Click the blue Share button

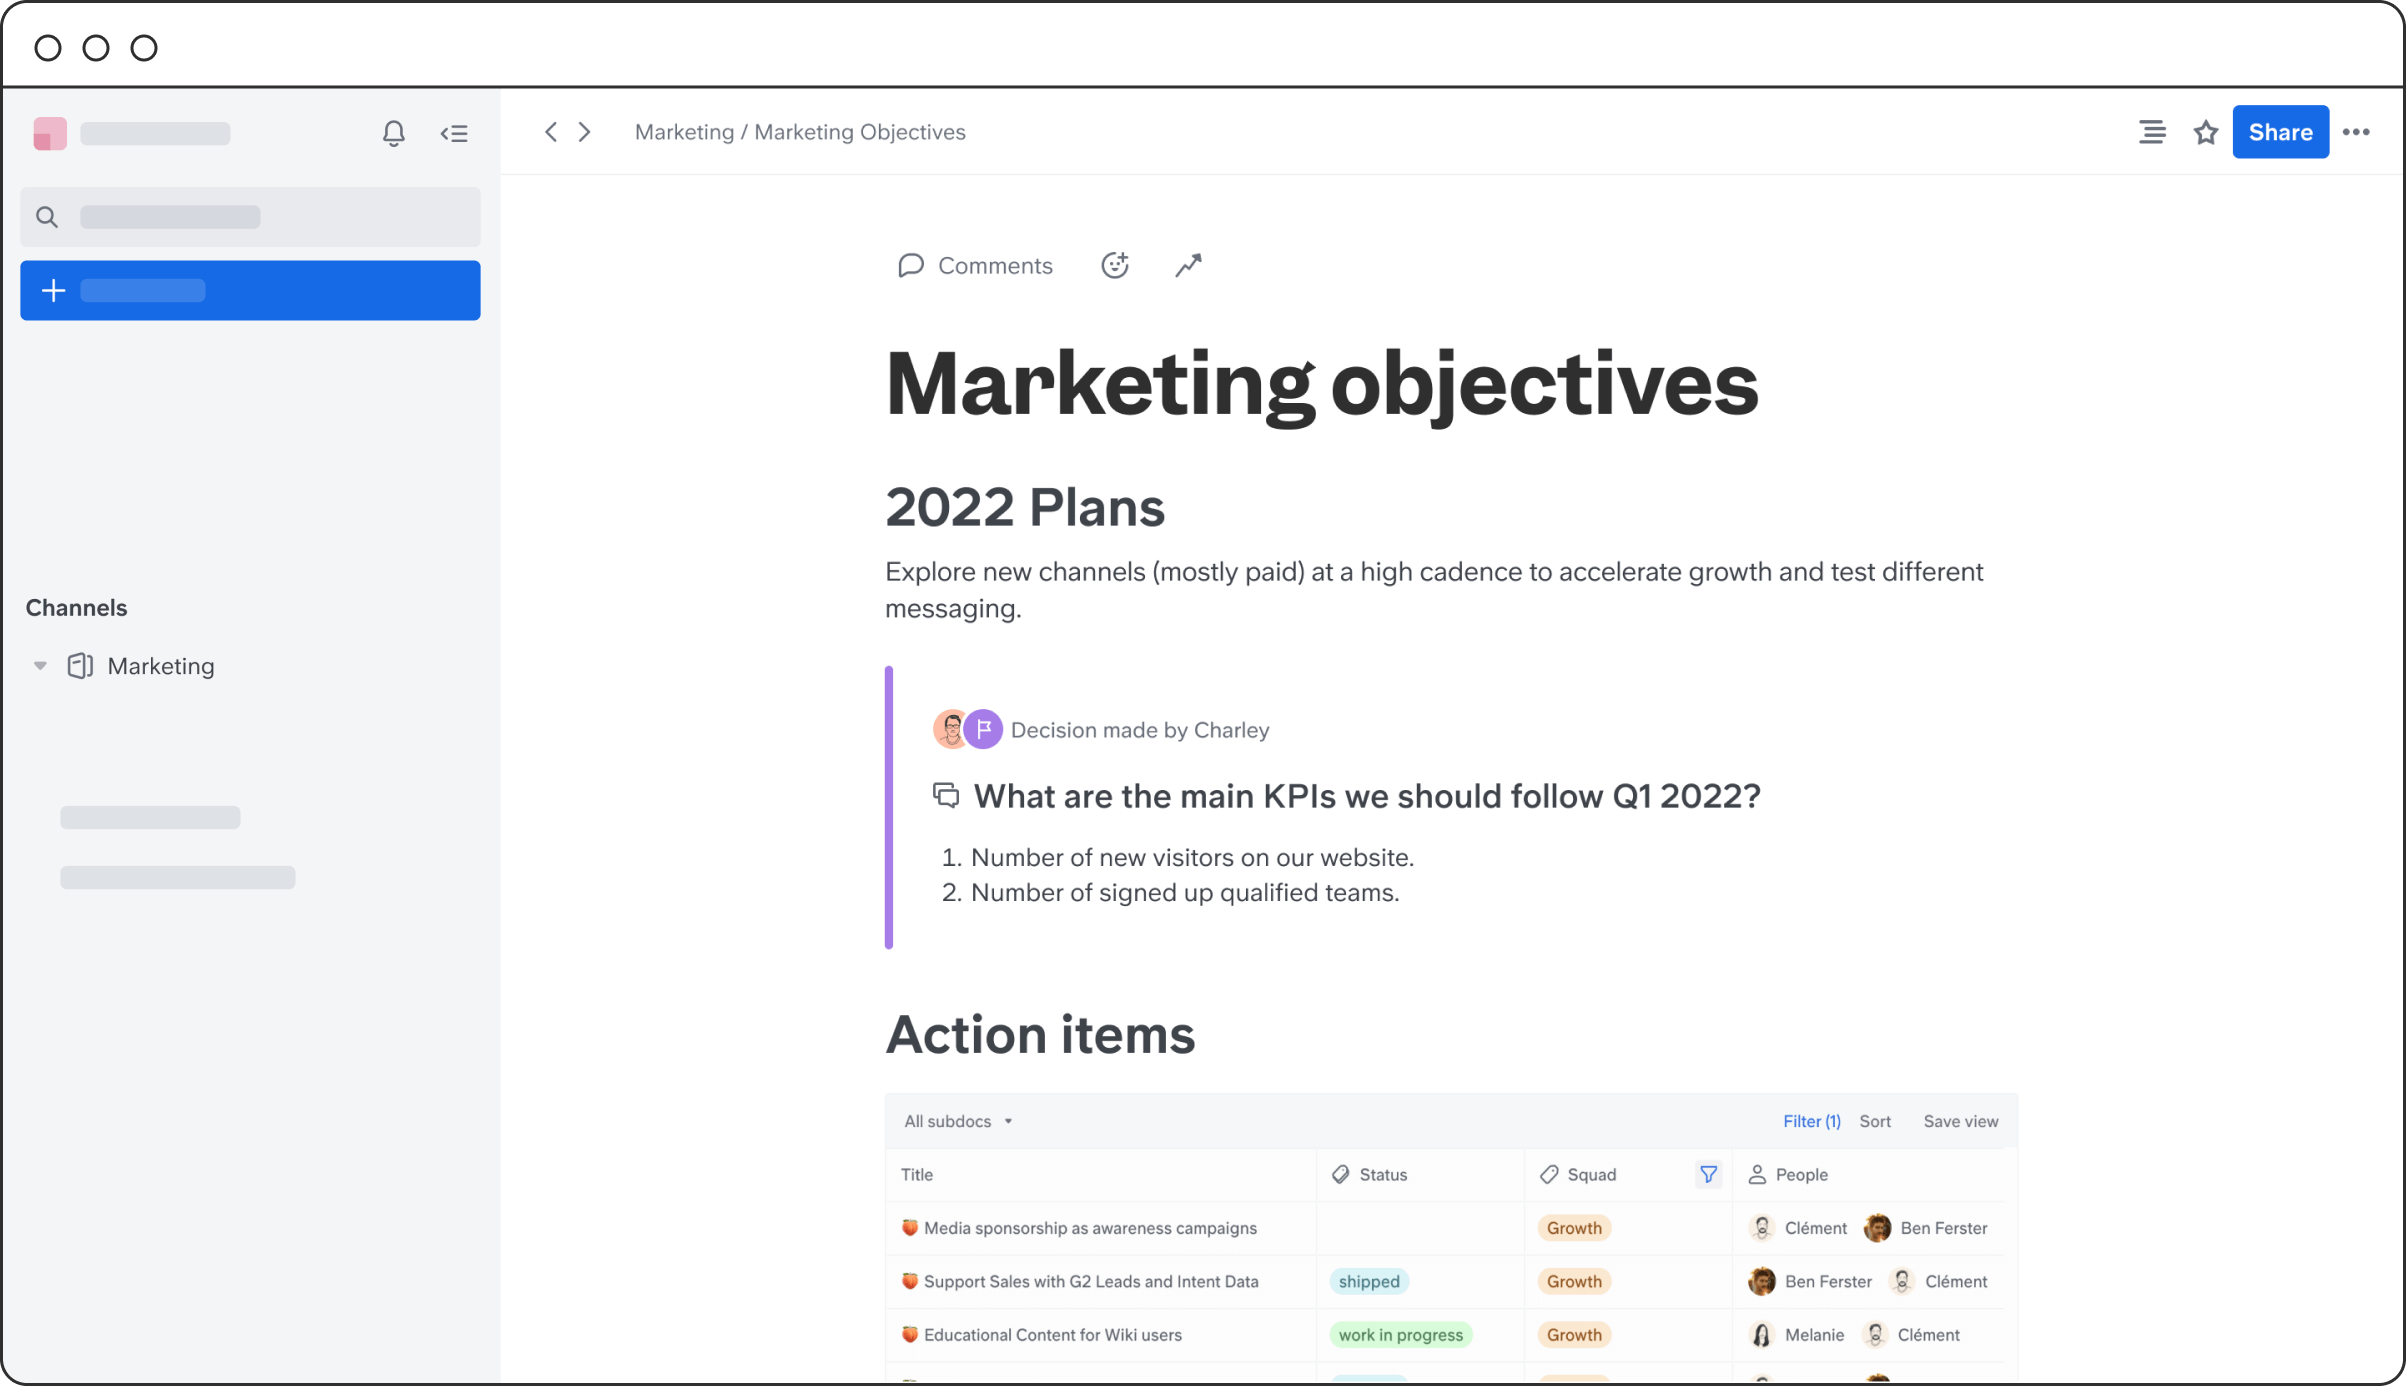(x=2280, y=132)
